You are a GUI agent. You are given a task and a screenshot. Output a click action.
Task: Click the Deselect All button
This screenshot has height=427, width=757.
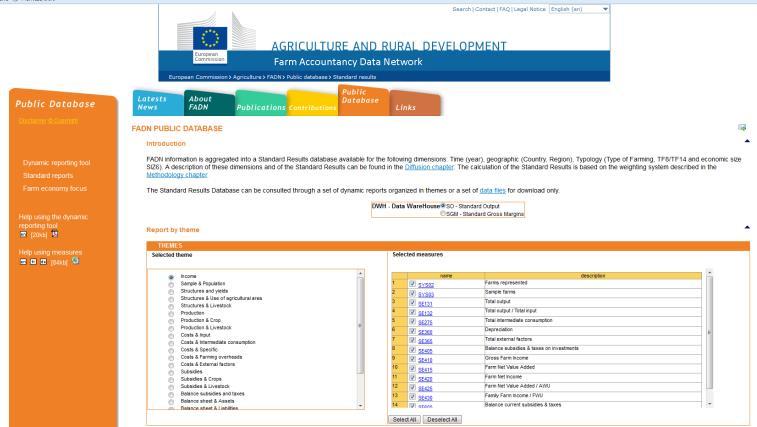pos(442,420)
